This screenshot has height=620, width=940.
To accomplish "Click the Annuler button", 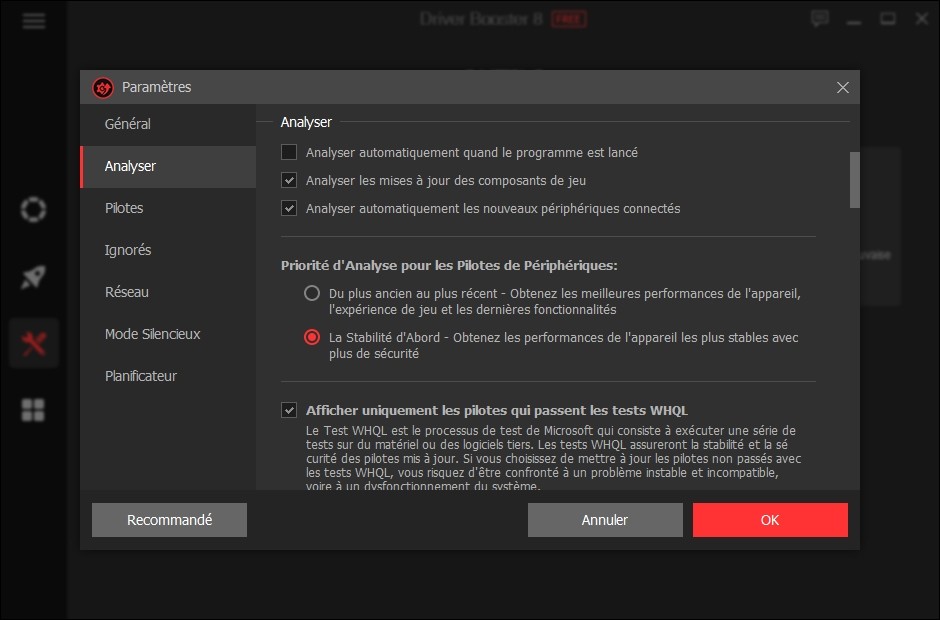I will point(605,520).
